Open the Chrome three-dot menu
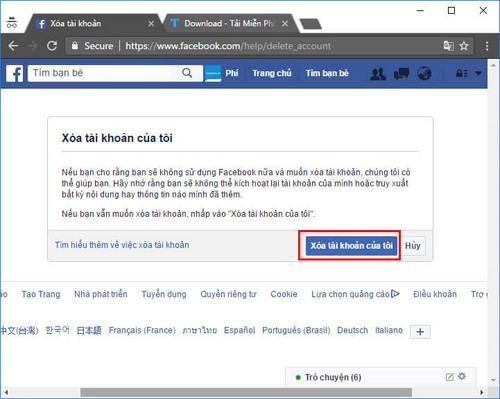This screenshot has height=399, width=500. [487, 46]
